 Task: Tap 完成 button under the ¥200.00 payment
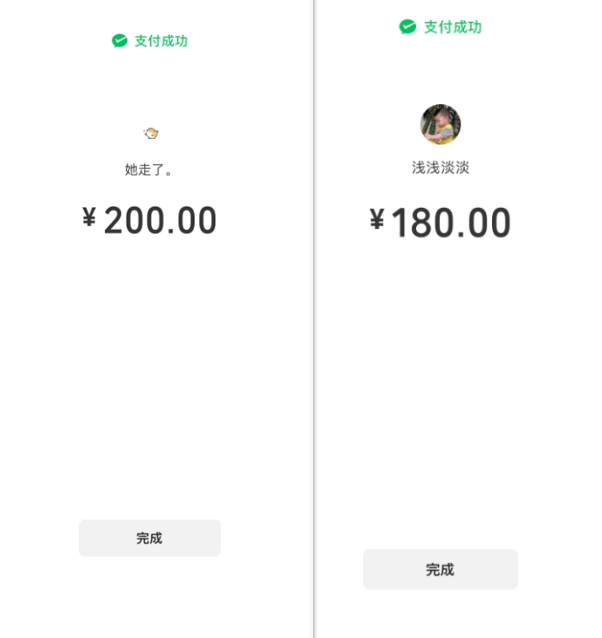(150, 538)
